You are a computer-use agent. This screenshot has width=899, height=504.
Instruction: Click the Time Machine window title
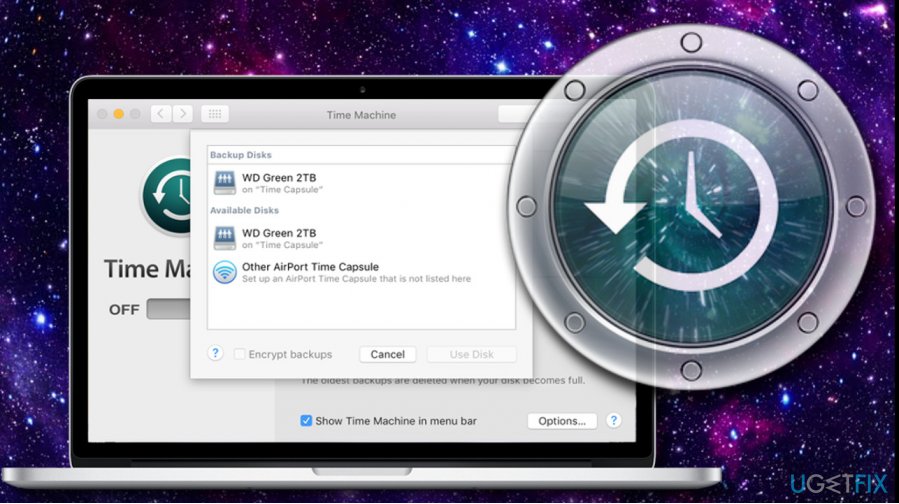click(x=361, y=115)
